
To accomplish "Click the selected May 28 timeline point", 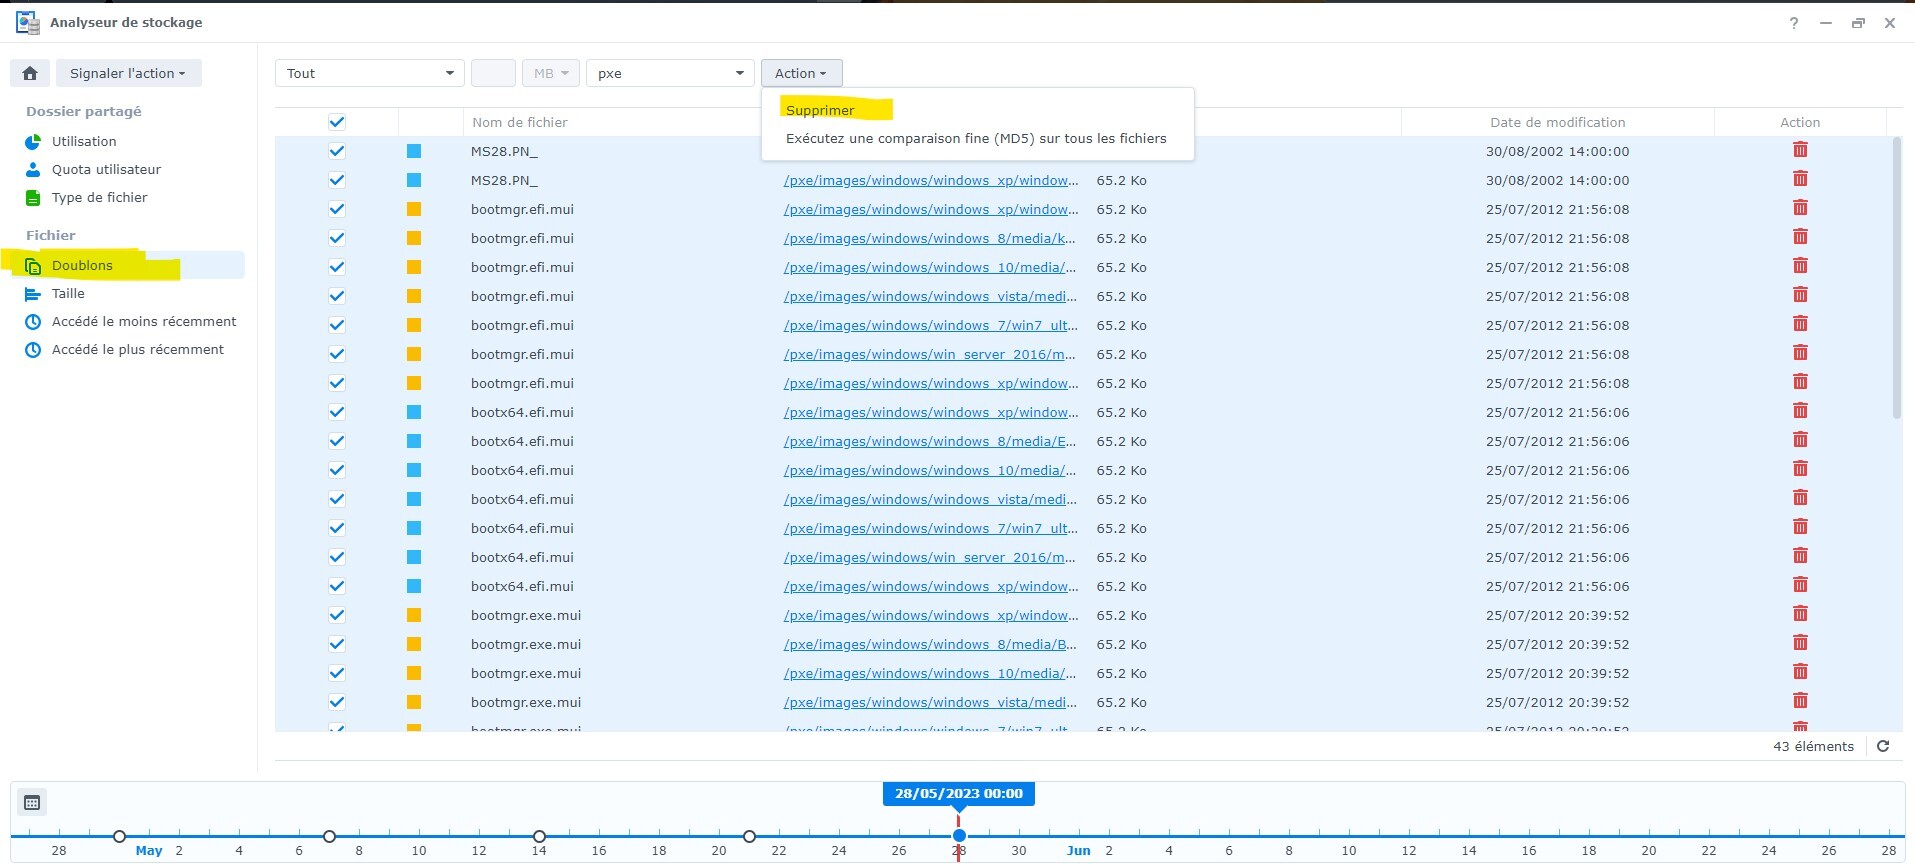I will click(959, 836).
